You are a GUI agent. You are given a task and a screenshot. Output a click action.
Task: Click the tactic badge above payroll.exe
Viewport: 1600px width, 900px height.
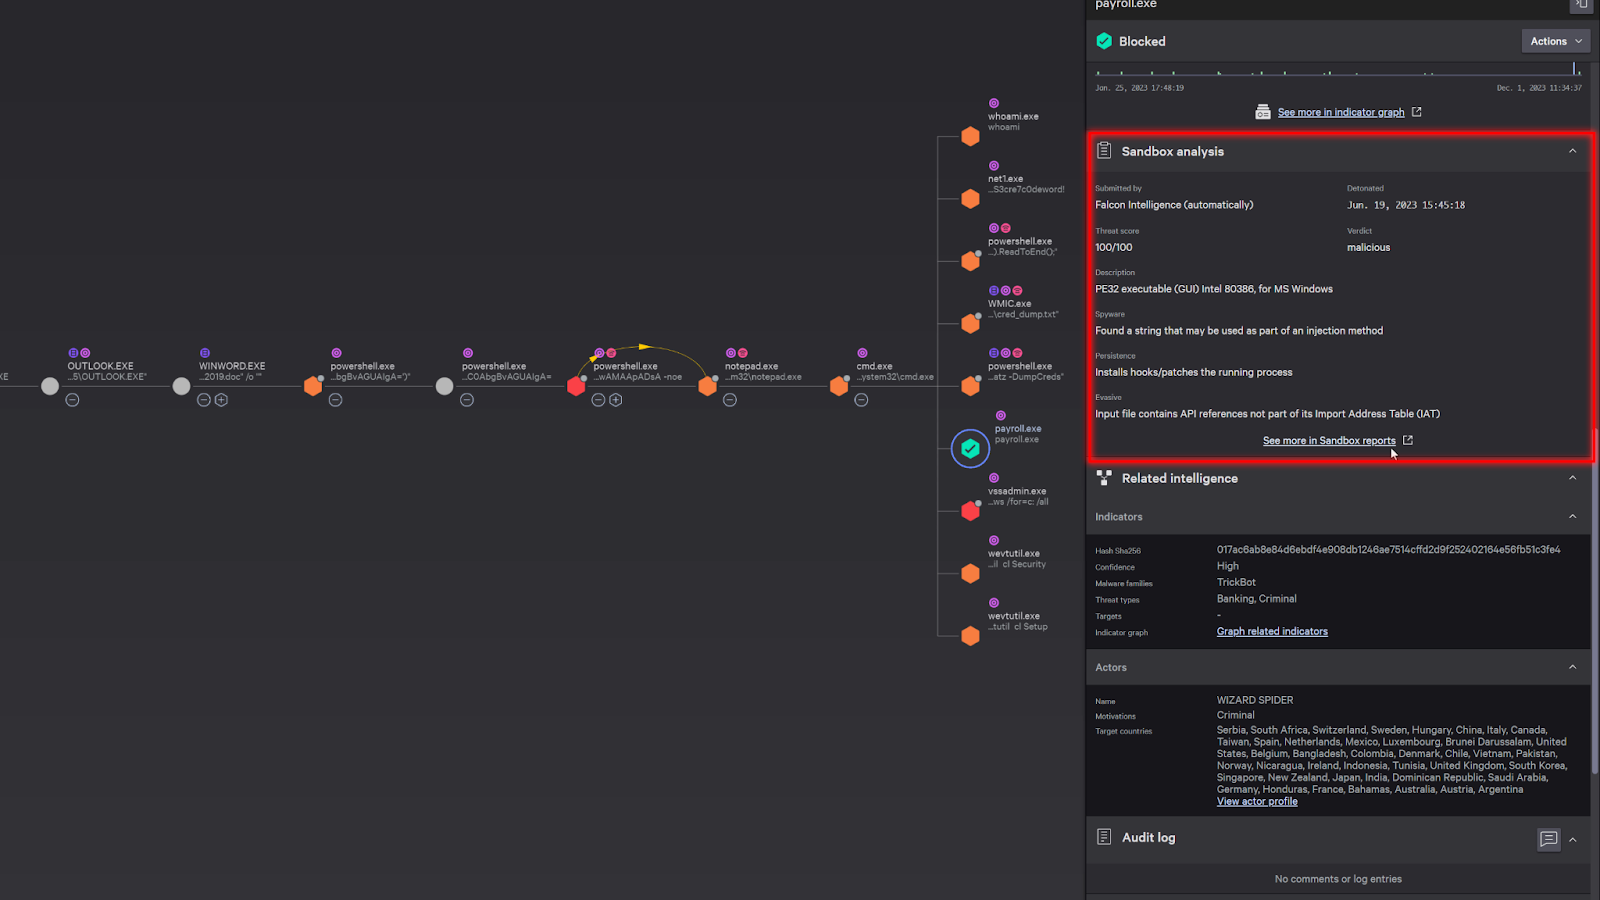point(1000,415)
